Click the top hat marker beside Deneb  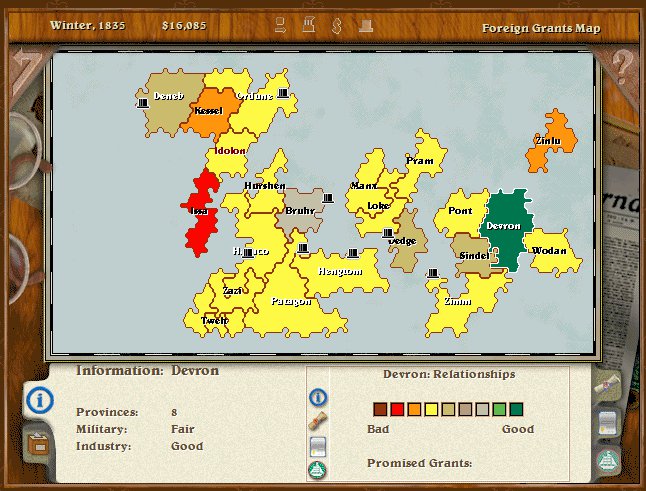(143, 103)
